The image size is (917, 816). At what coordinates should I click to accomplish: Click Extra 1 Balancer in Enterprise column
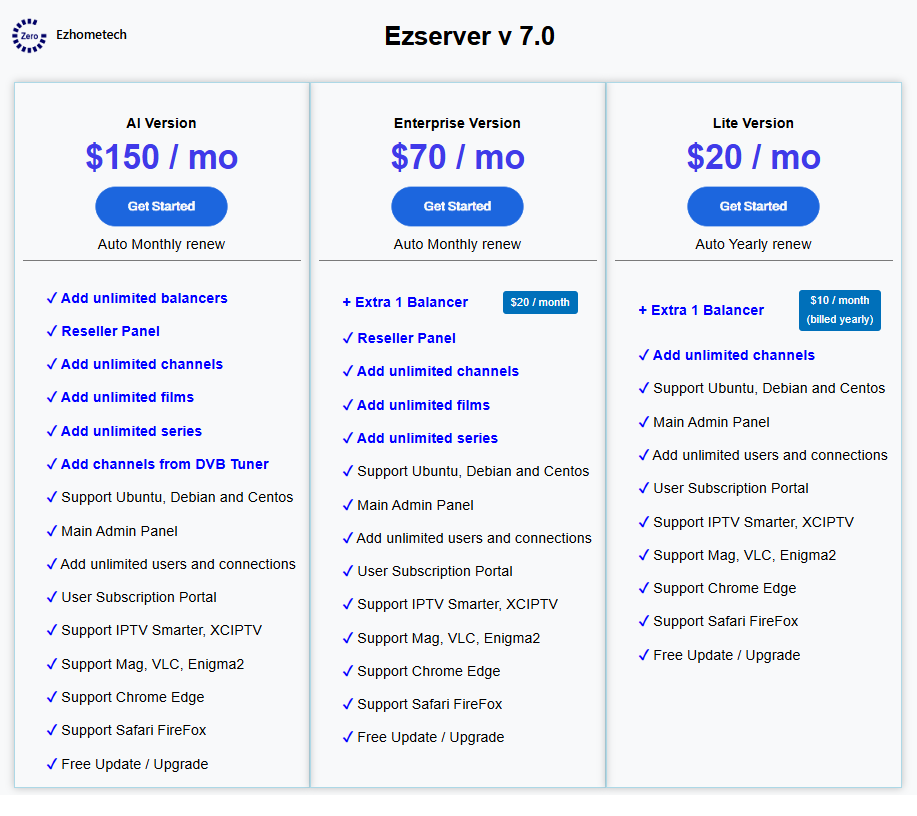pyautogui.click(x=412, y=302)
